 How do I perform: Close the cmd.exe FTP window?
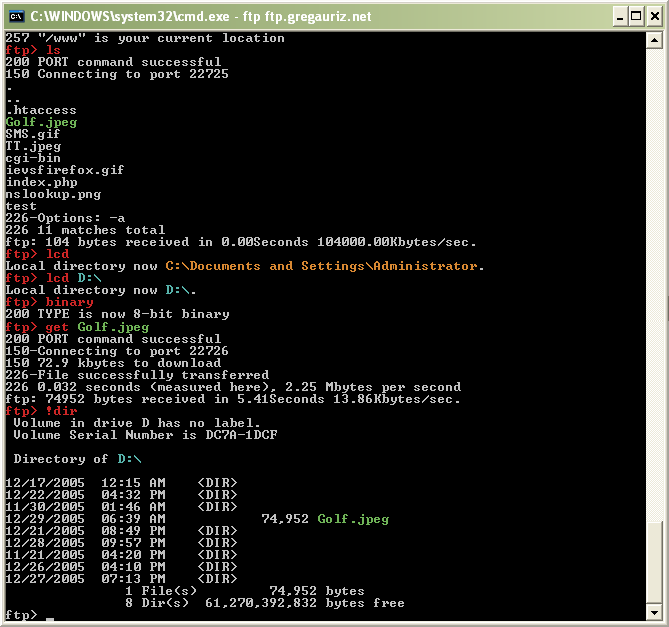tap(652, 16)
